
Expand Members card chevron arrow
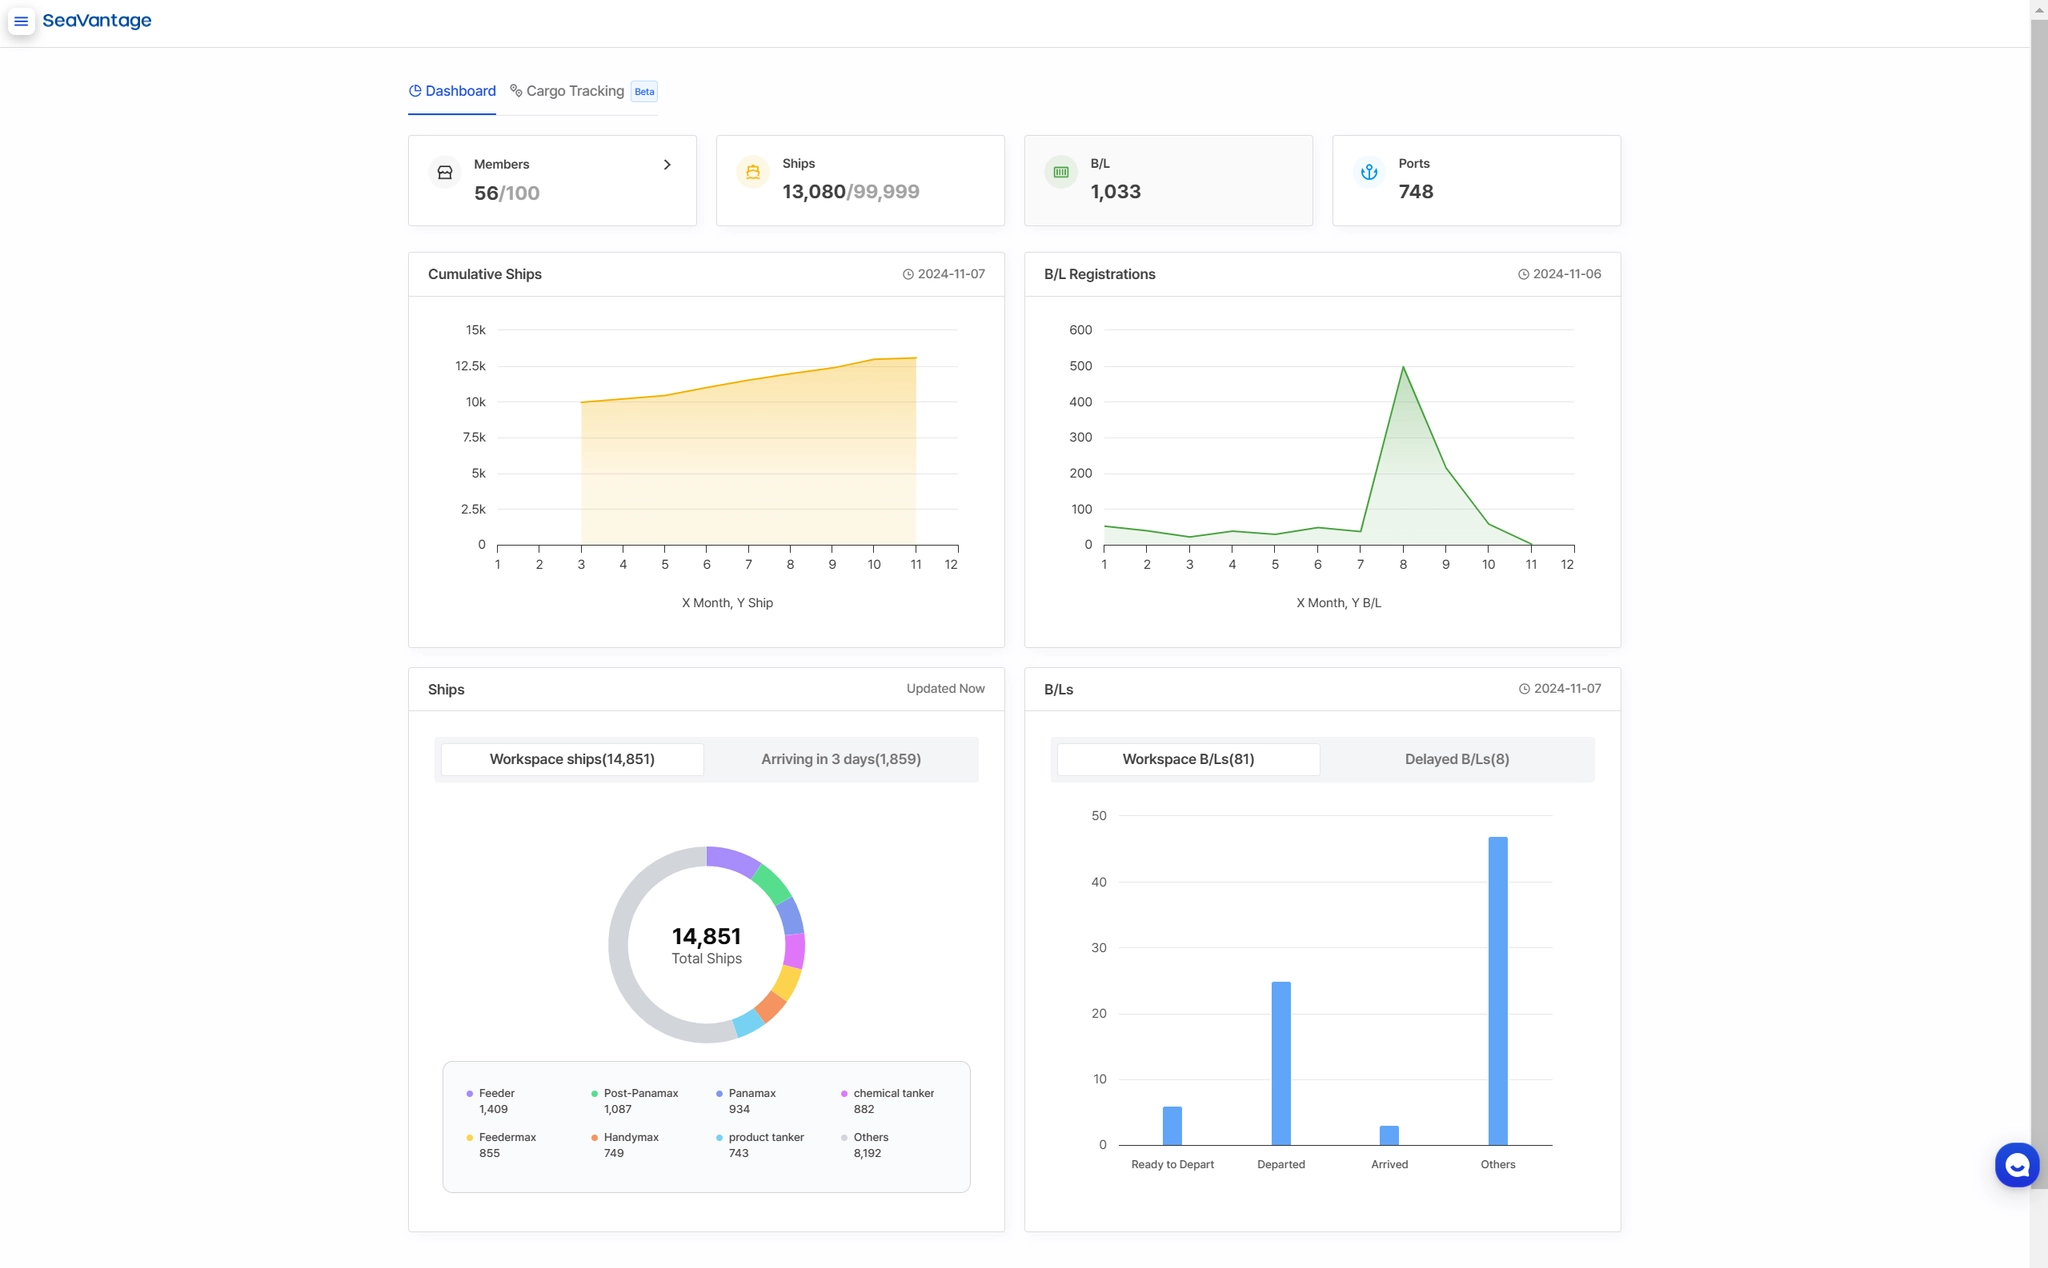[x=667, y=165]
